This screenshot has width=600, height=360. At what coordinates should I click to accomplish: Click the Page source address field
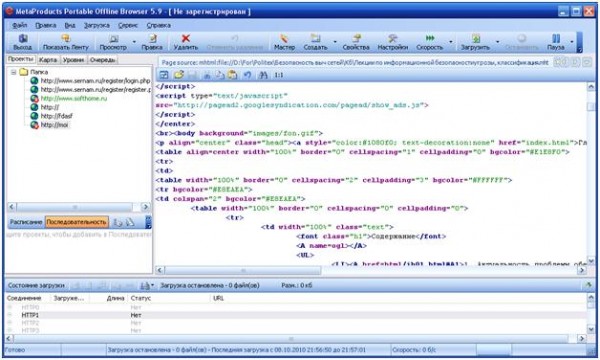pos(355,62)
